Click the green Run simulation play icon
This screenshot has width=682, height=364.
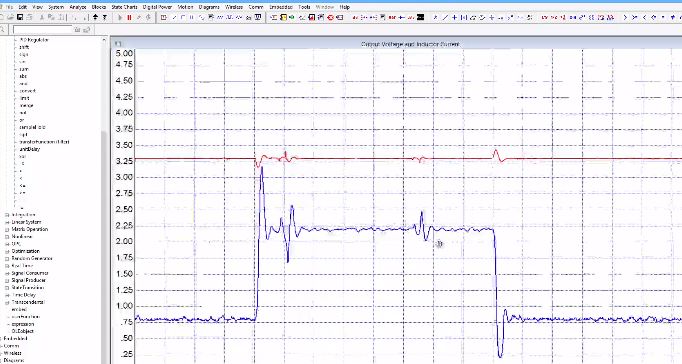(120, 17)
